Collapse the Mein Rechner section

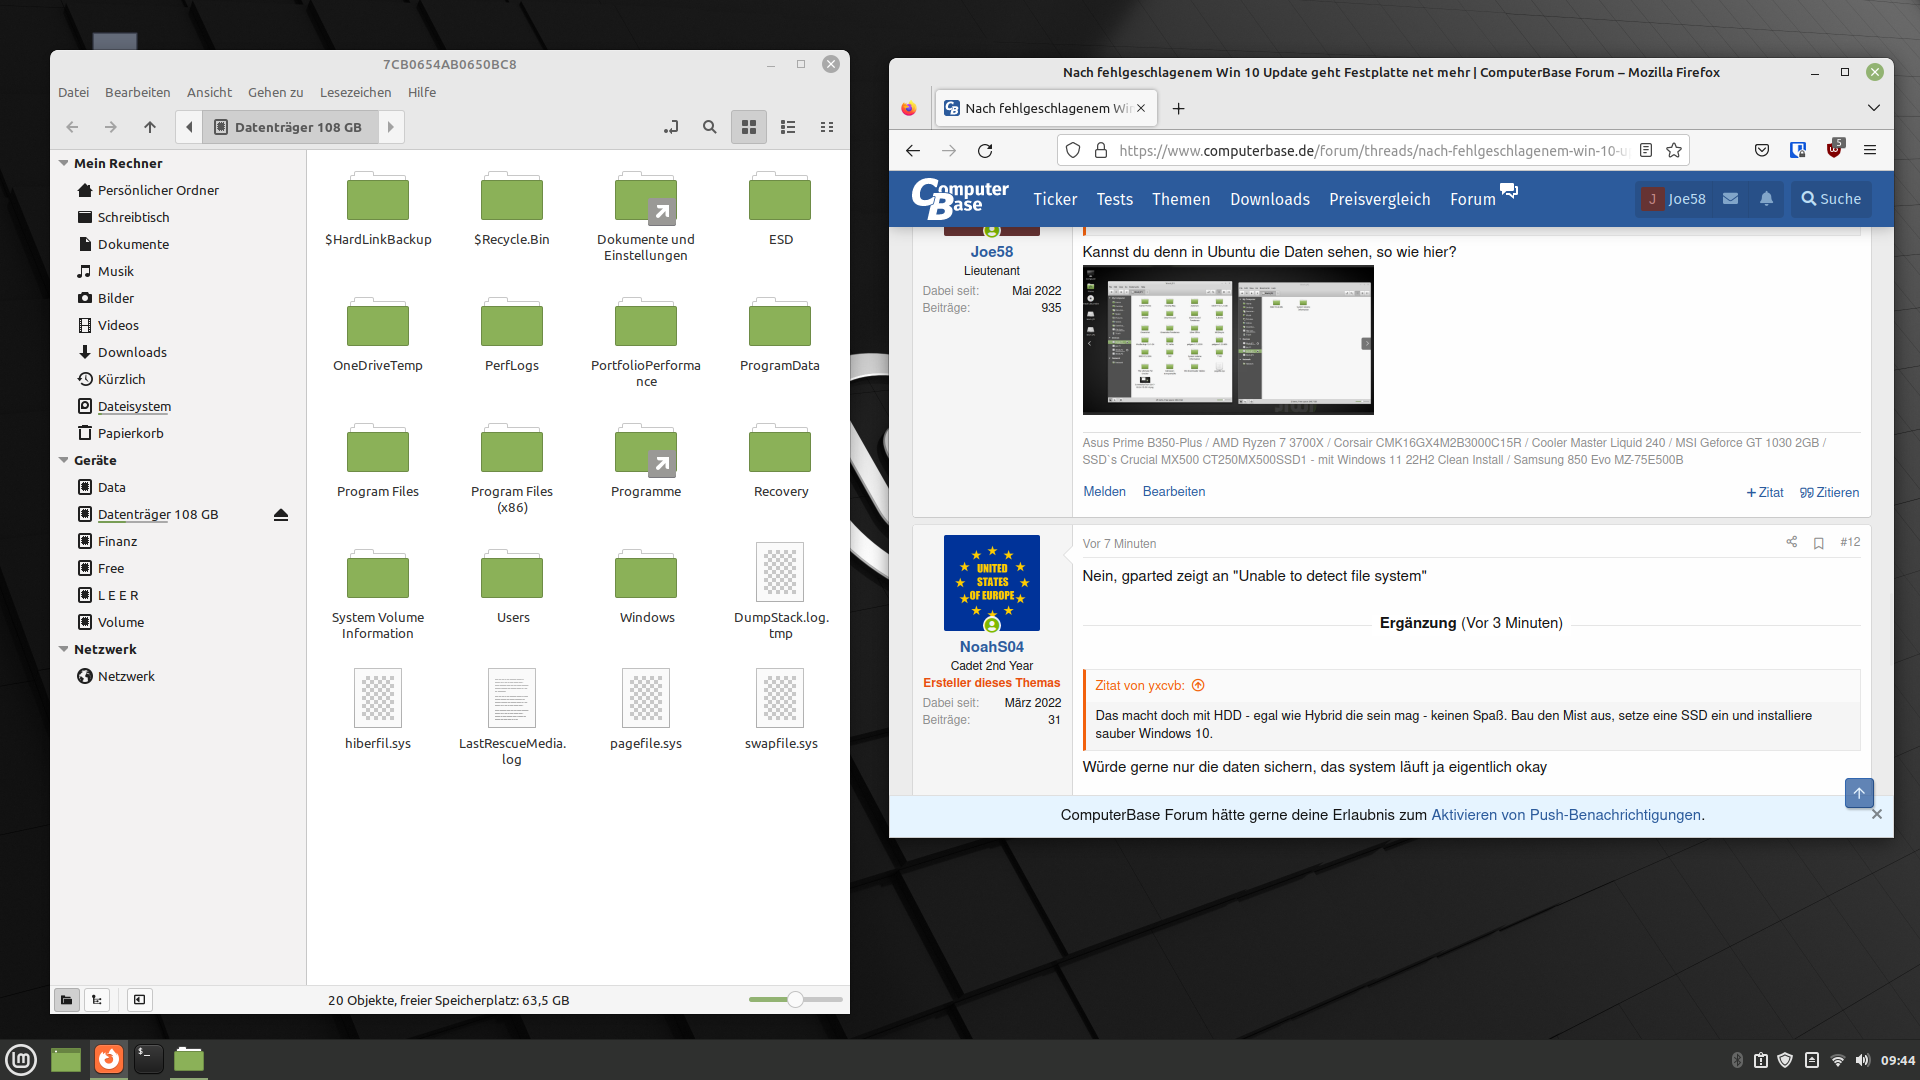pyautogui.click(x=64, y=163)
